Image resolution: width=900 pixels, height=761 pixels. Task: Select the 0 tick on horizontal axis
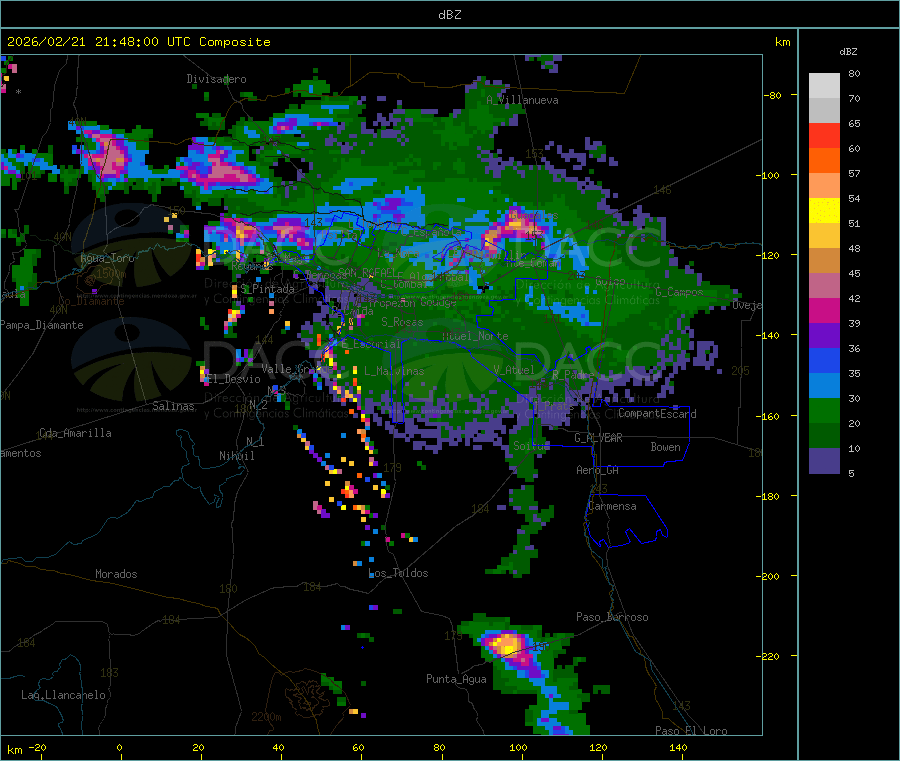click(x=119, y=747)
